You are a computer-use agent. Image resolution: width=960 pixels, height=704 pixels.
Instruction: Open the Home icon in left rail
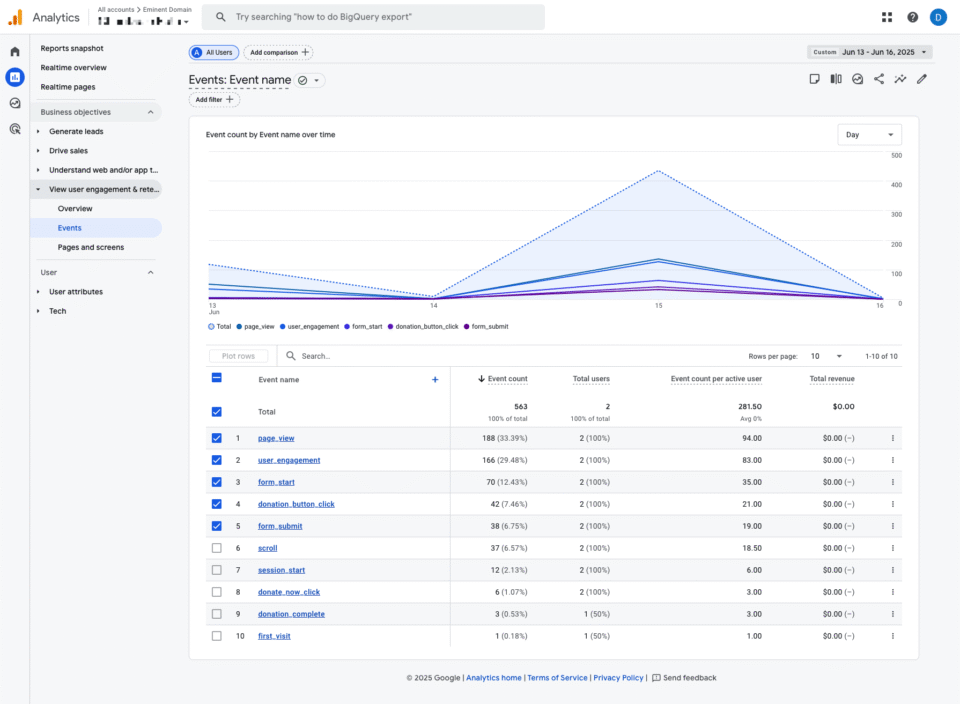coord(15,51)
